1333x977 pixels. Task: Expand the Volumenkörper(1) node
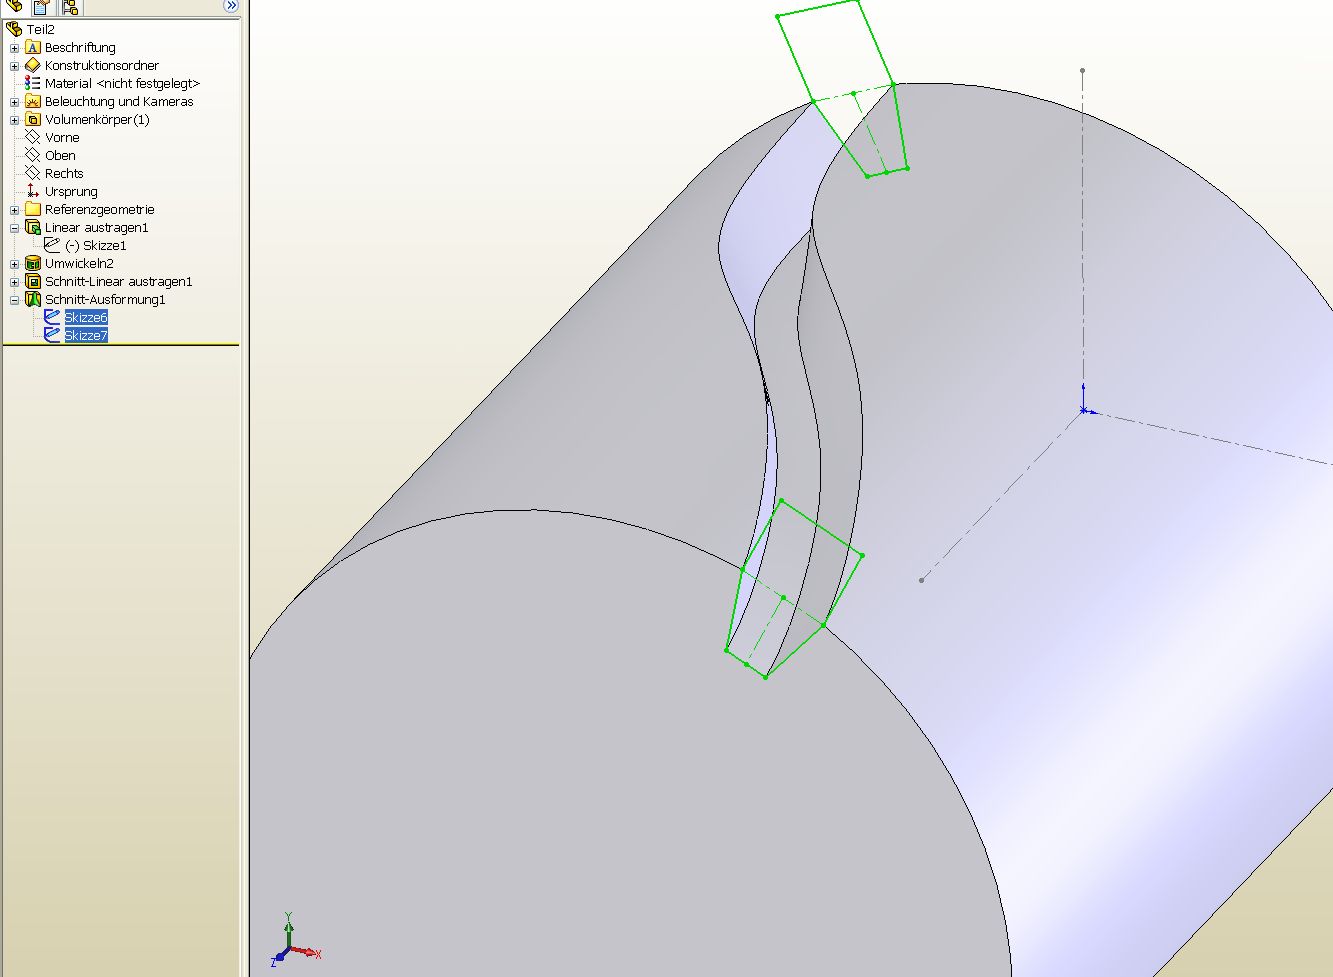point(14,120)
